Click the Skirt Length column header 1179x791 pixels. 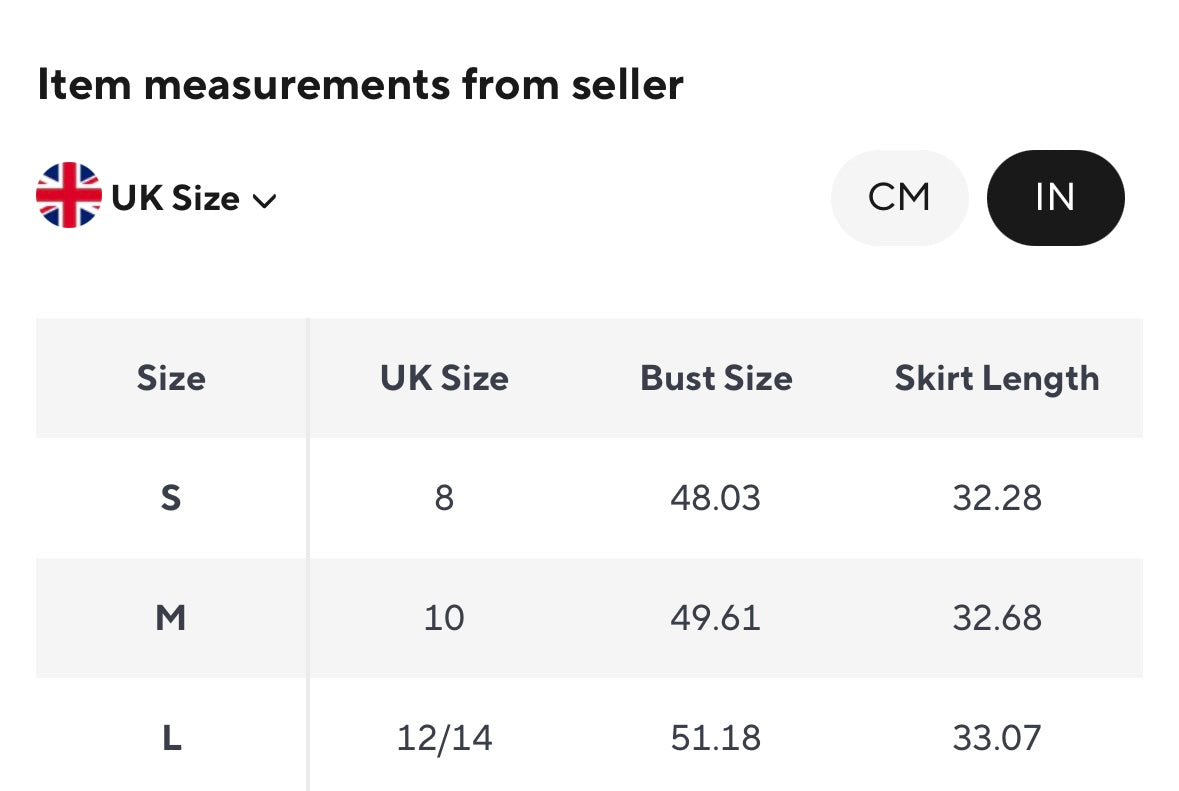(x=997, y=378)
